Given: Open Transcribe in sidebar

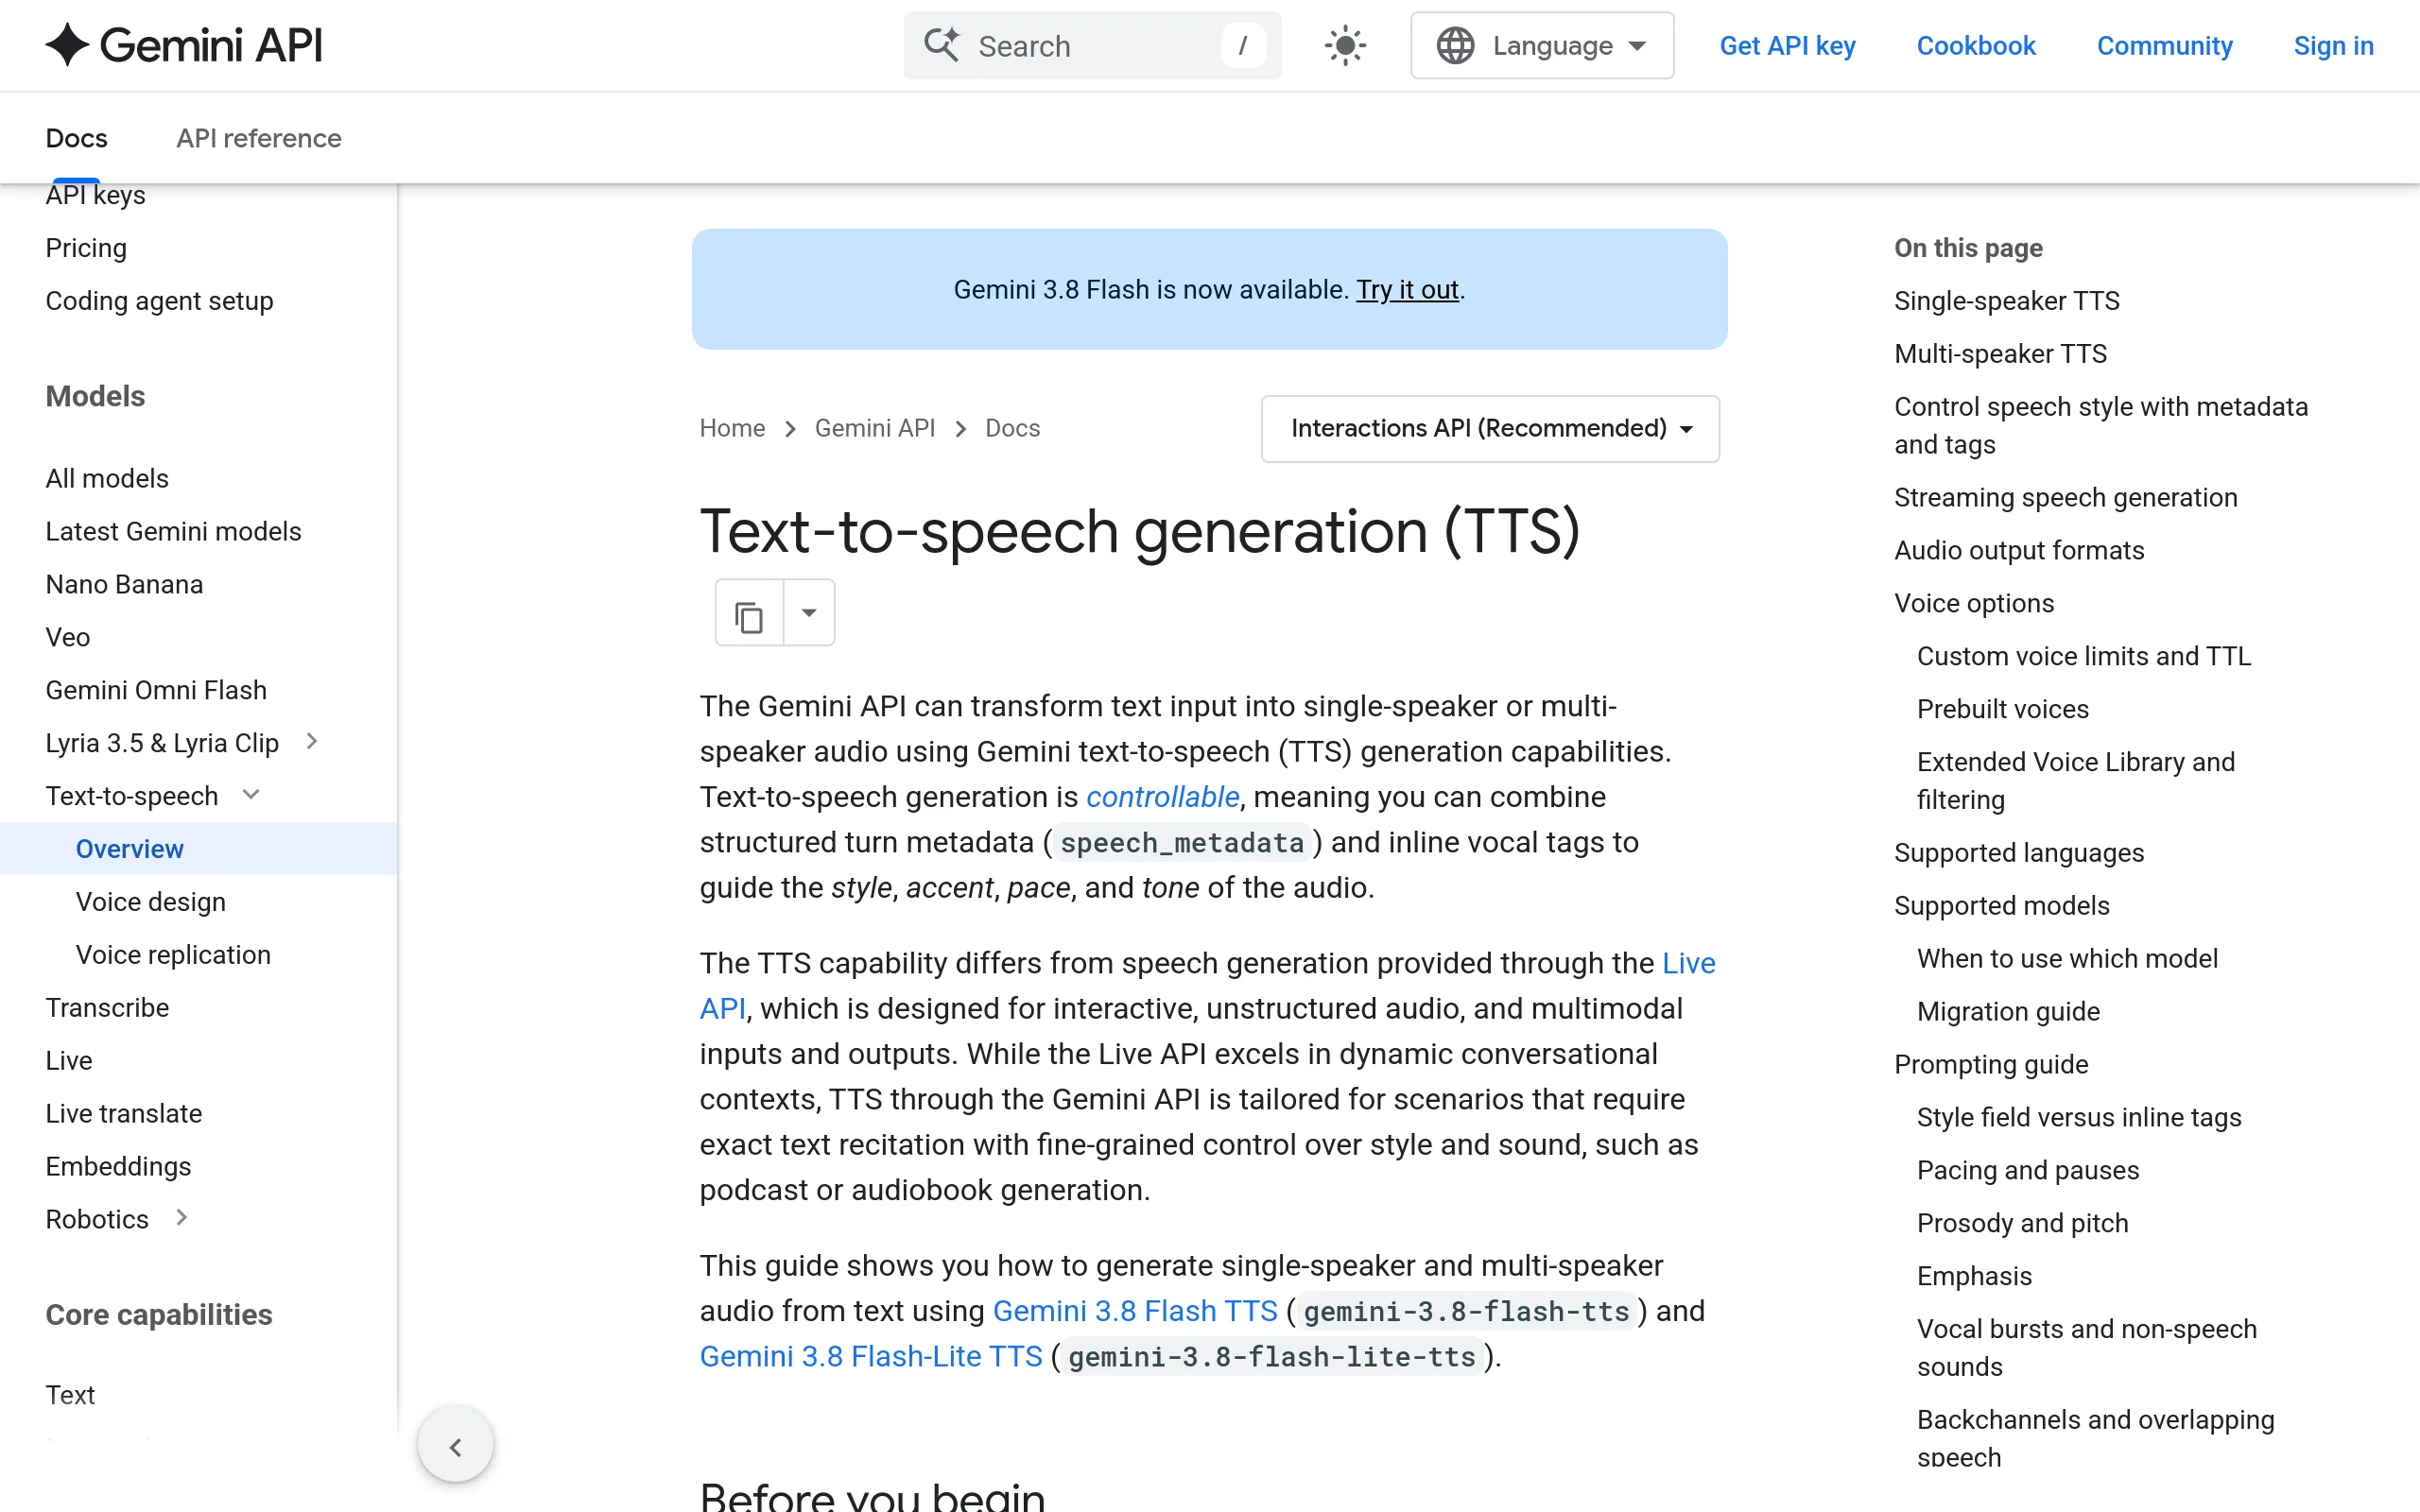Looking at the screenshot, I should 107,1007.
